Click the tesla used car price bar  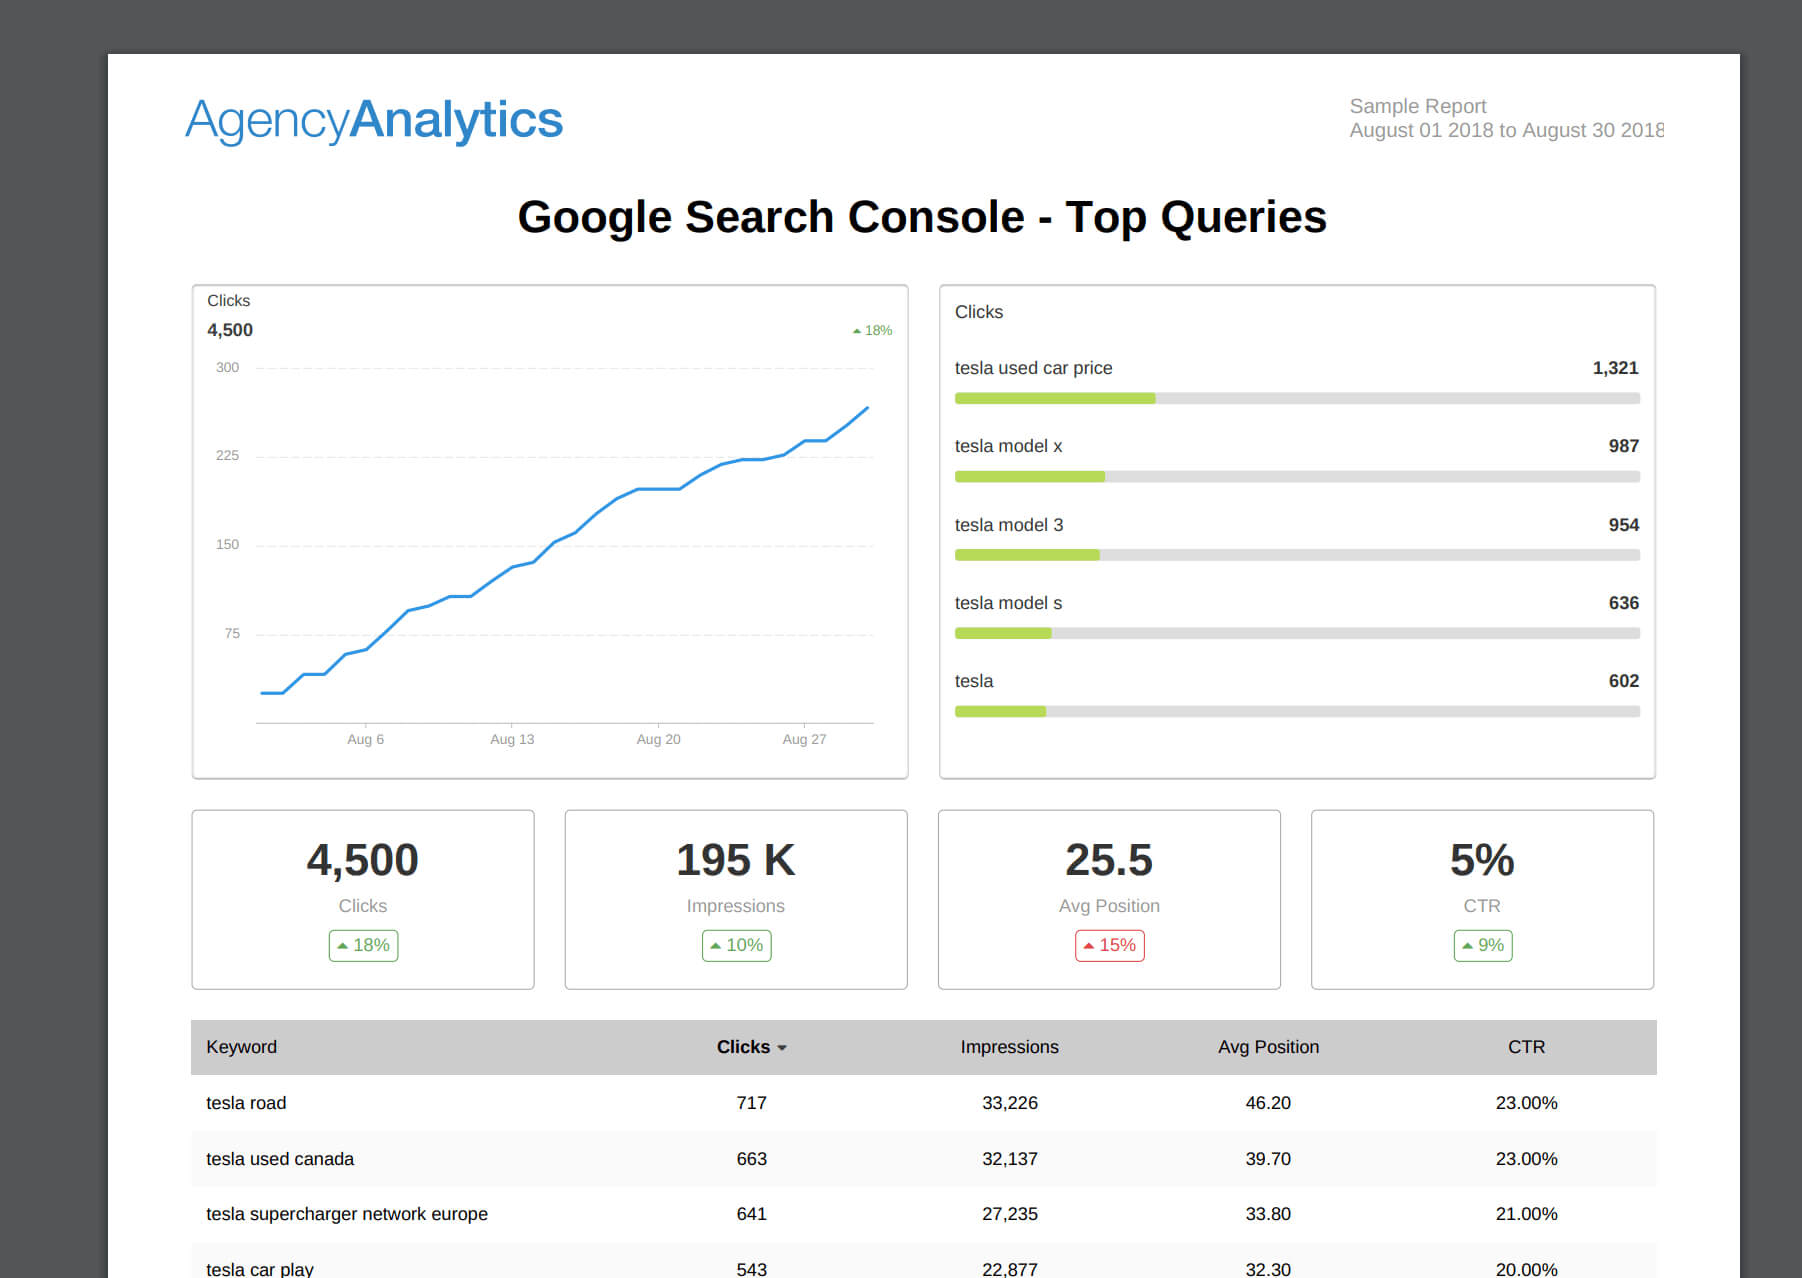1297,398
